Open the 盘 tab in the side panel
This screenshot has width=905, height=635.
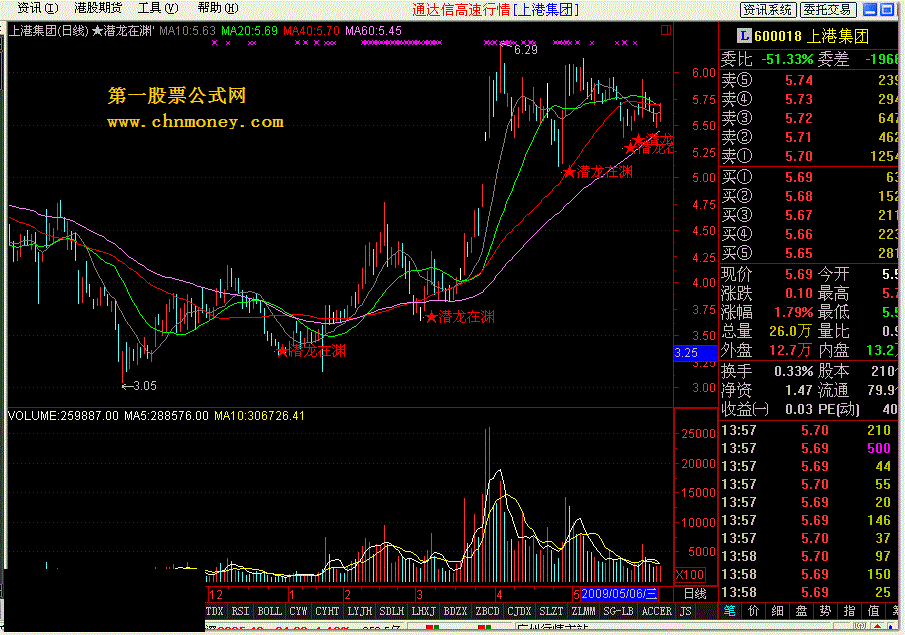click(x=801, y=611)
